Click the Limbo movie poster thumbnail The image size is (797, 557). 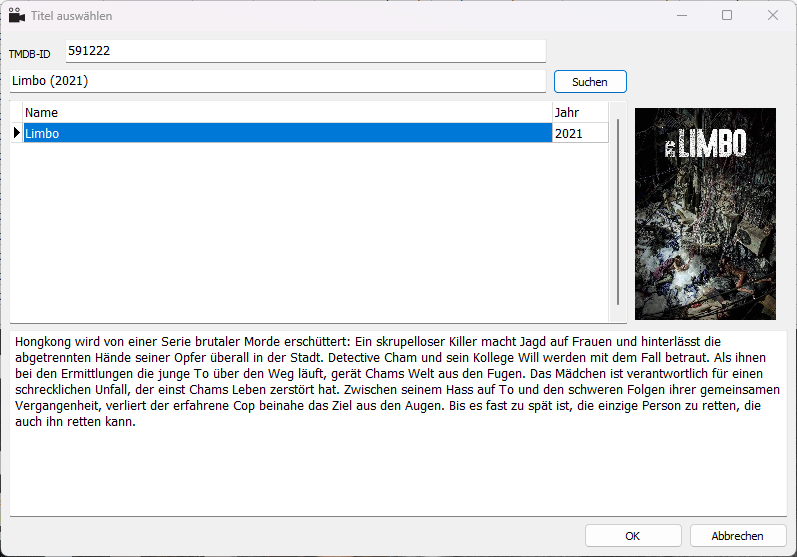(706, 213)
